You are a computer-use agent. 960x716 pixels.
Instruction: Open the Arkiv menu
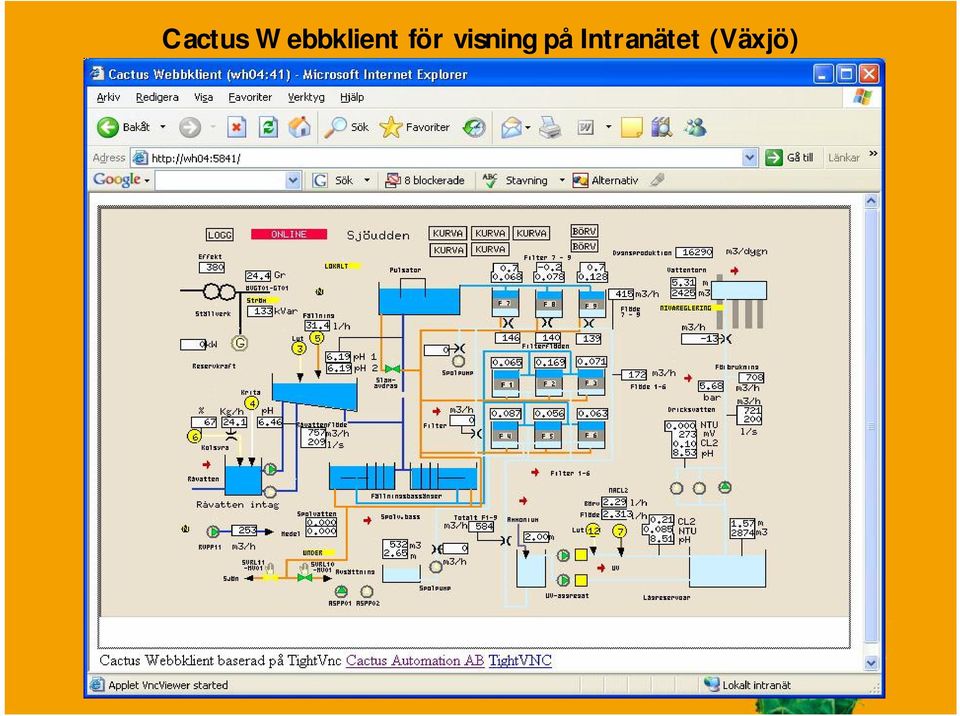pyautogui.click(x=108, y=97)
